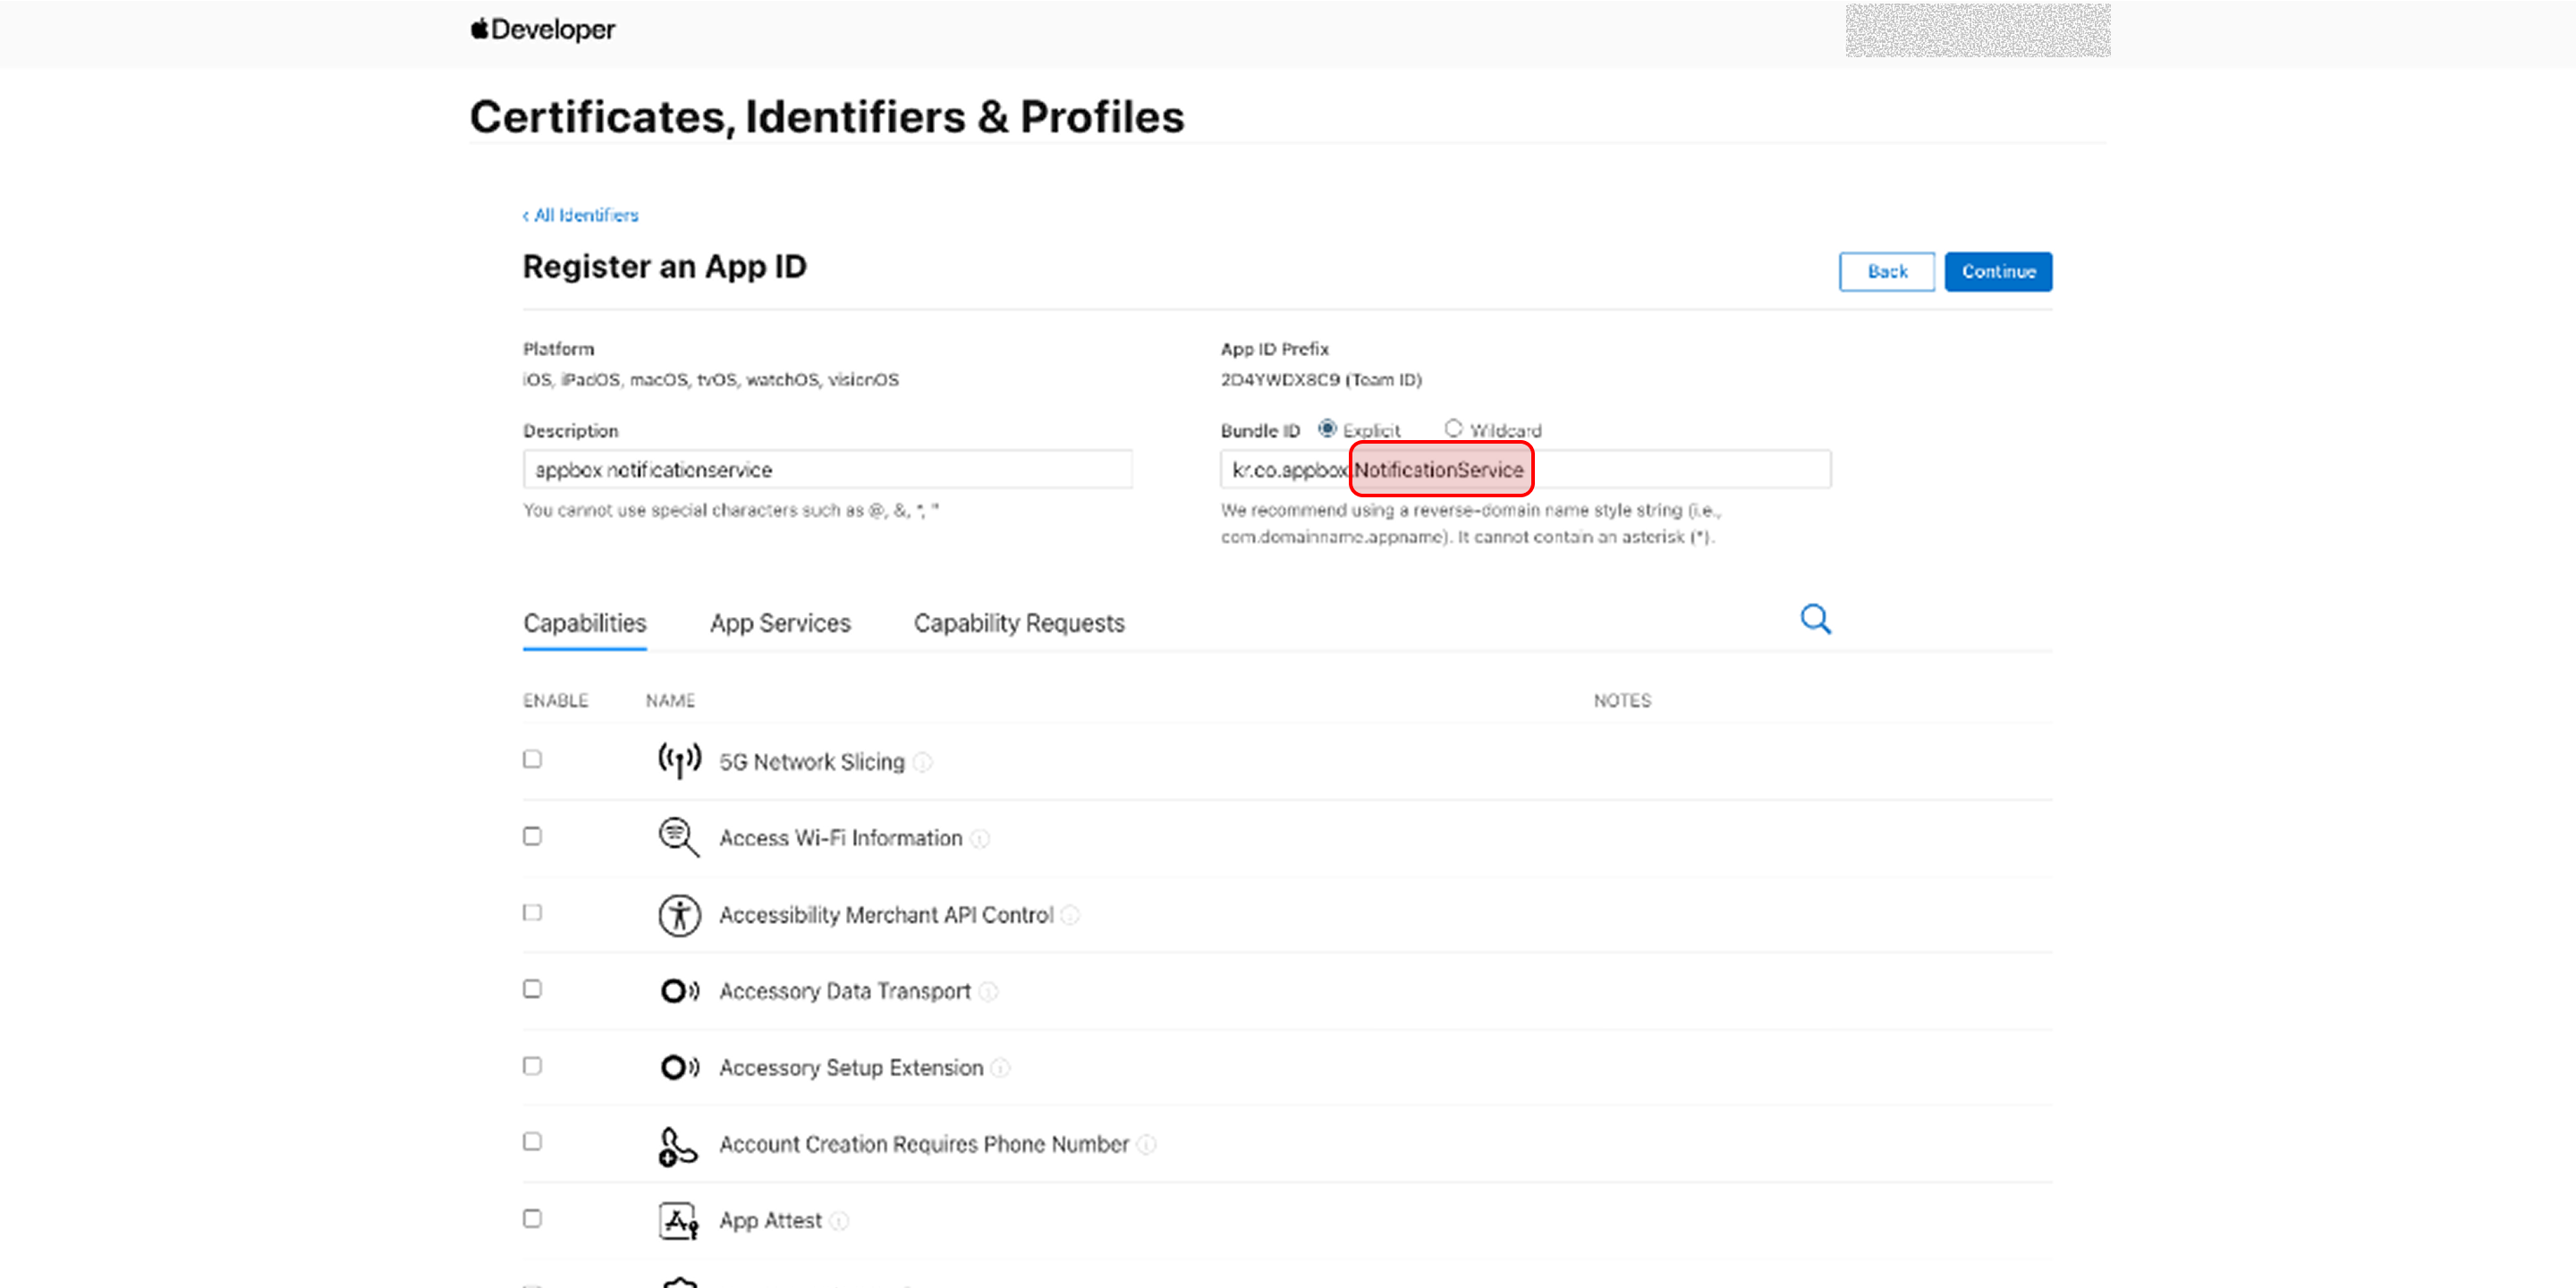The image size is (2576, 1288).
Task: Select the Accessory Setup Extension icon
Action: [679, 1068]
